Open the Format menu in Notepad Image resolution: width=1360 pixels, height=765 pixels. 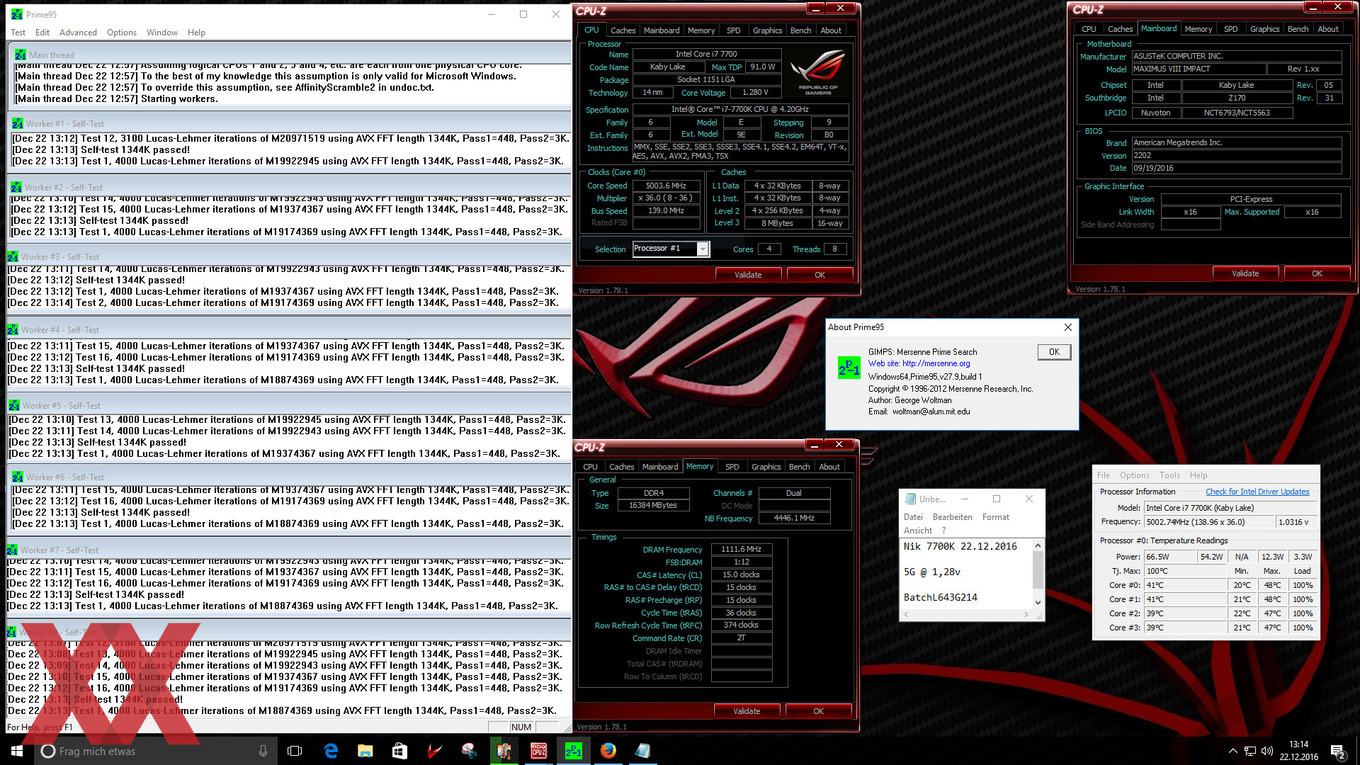996,517
